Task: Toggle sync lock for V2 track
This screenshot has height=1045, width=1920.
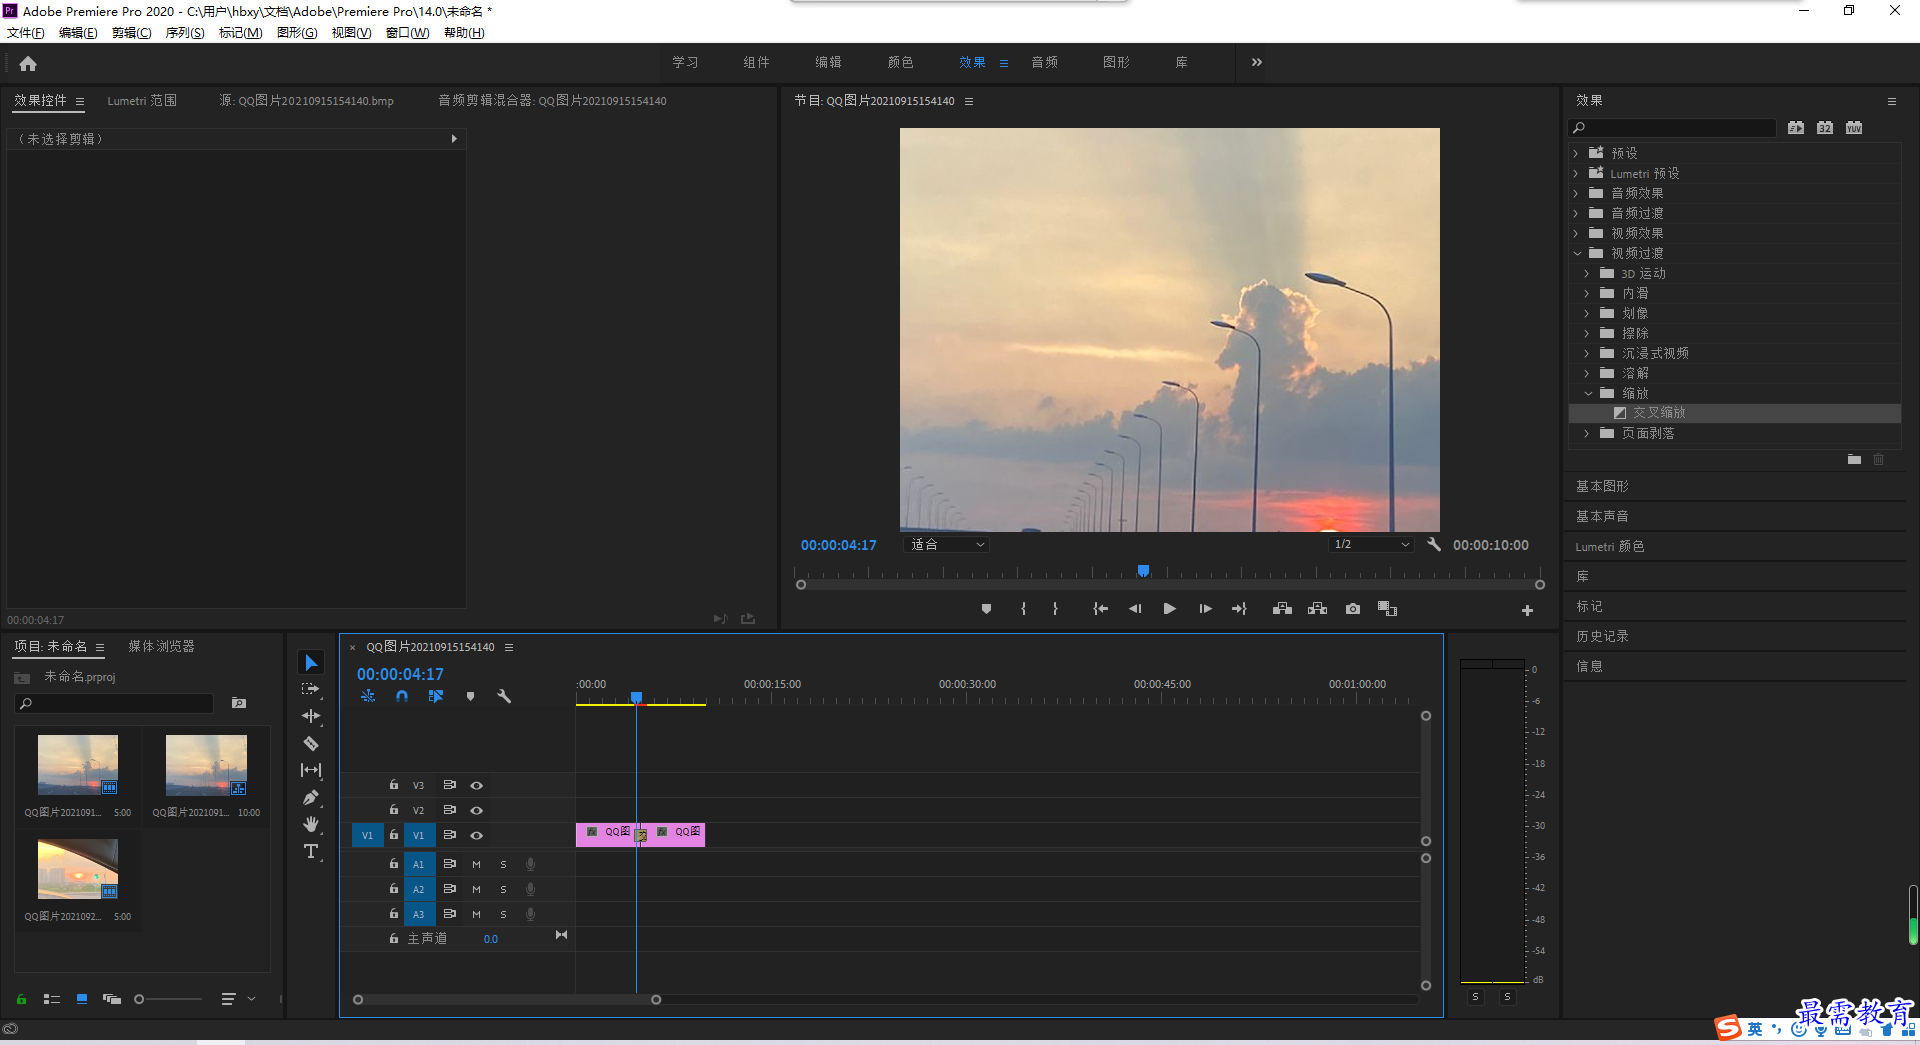Action: [450, 810]
